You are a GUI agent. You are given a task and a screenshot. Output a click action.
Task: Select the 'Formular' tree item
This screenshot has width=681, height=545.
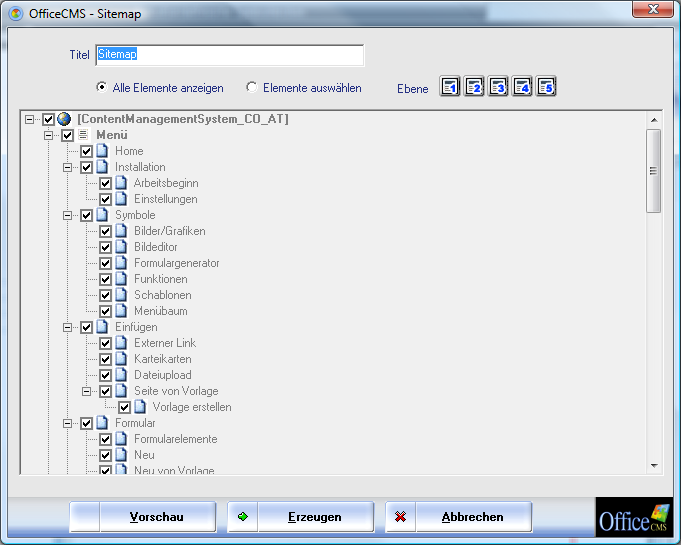[135, 423]
